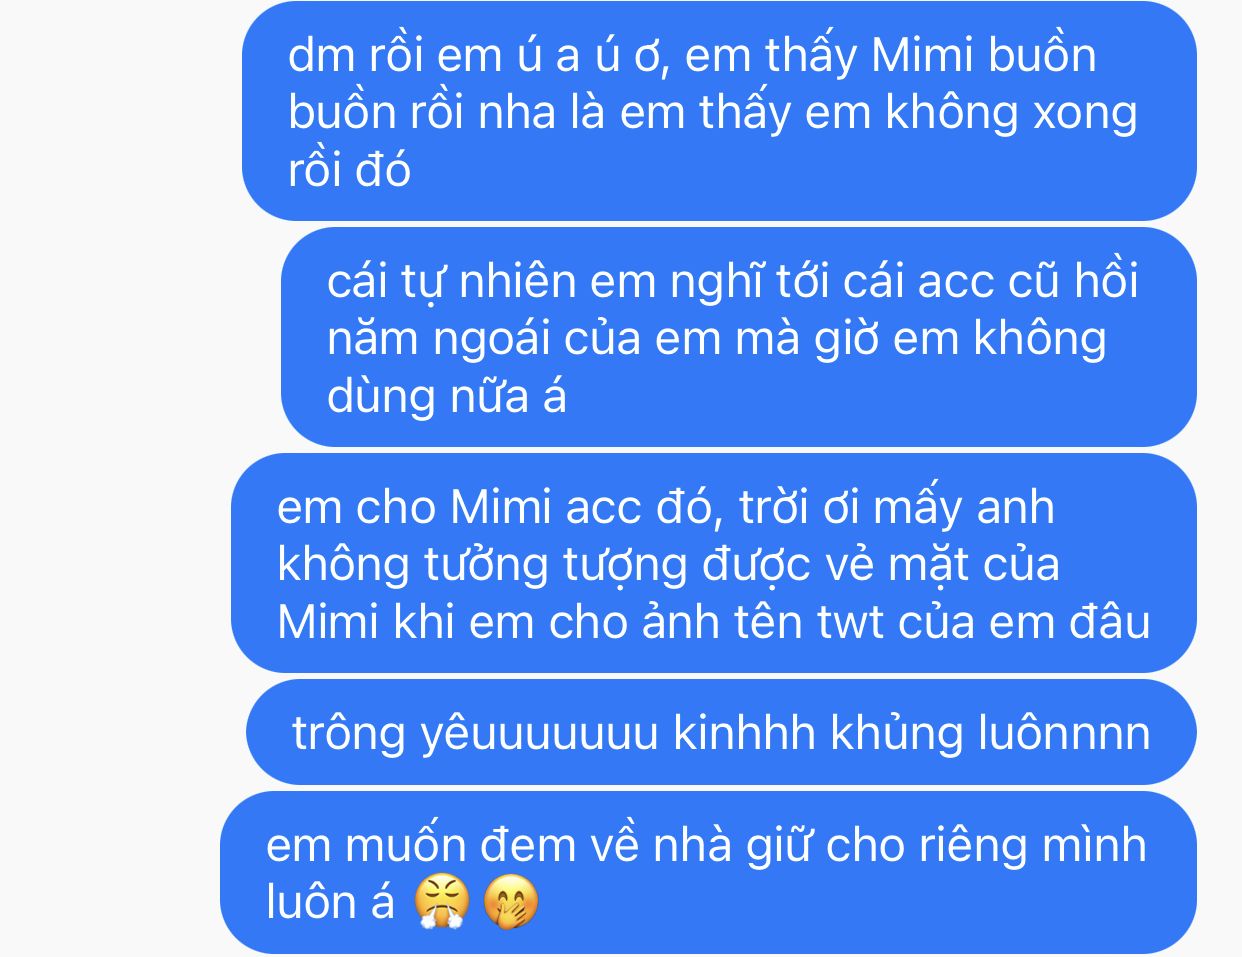Select the message about "cái acc cũ"
Image resolution: width=1242 pixels, height=957 pixels.
pos(739,337)
